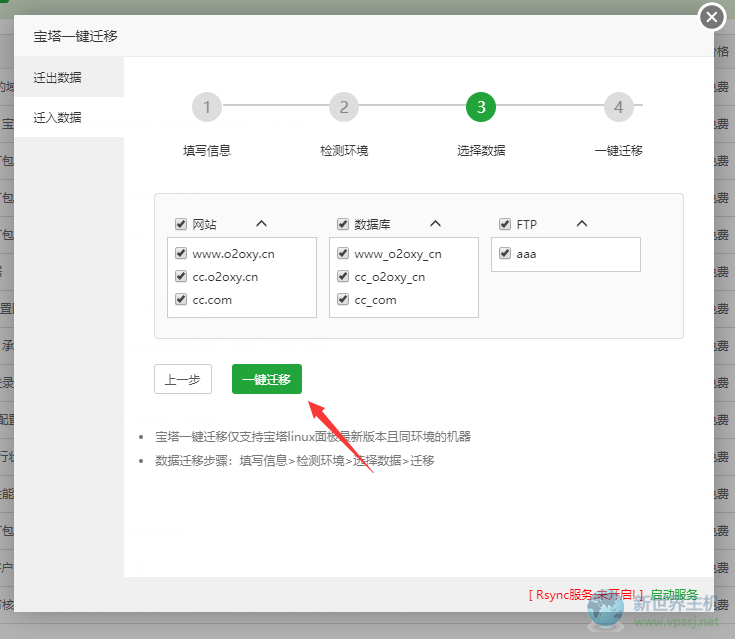This screenshot has width=735, height=639.
Task: Collapse the 网站 list with its chevron
Action: pos(262,224)
